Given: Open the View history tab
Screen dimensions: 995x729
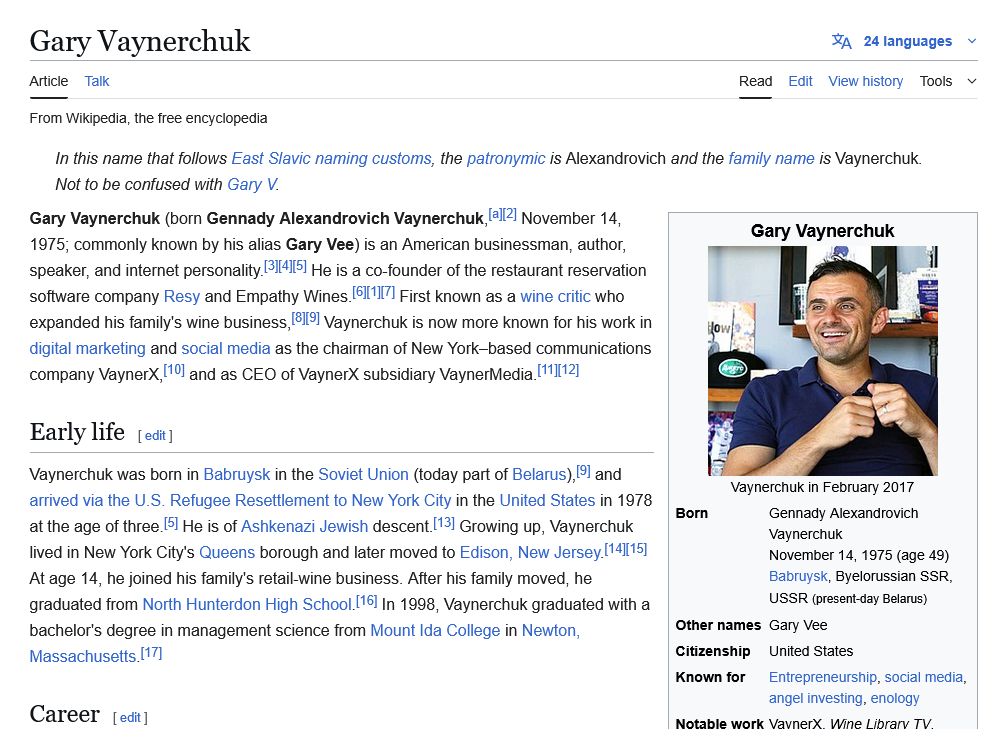Looking at the screenshot, I should (866, 81).
